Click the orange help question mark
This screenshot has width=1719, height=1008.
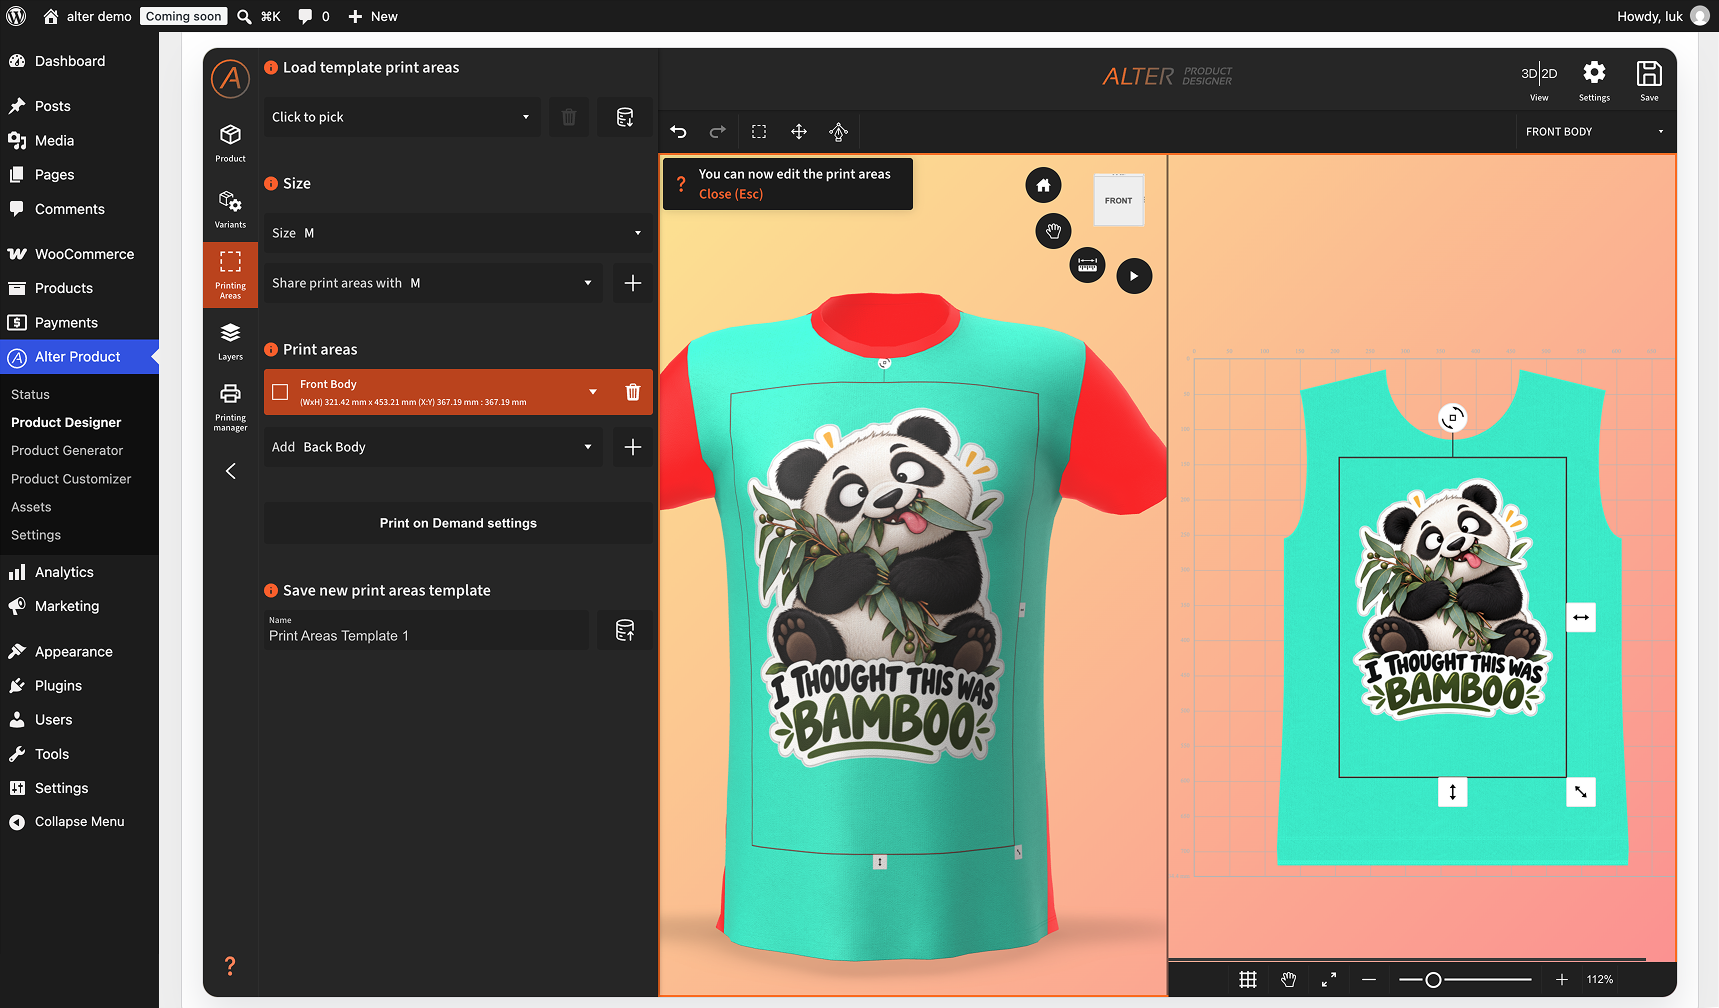(x=230, y=965)
